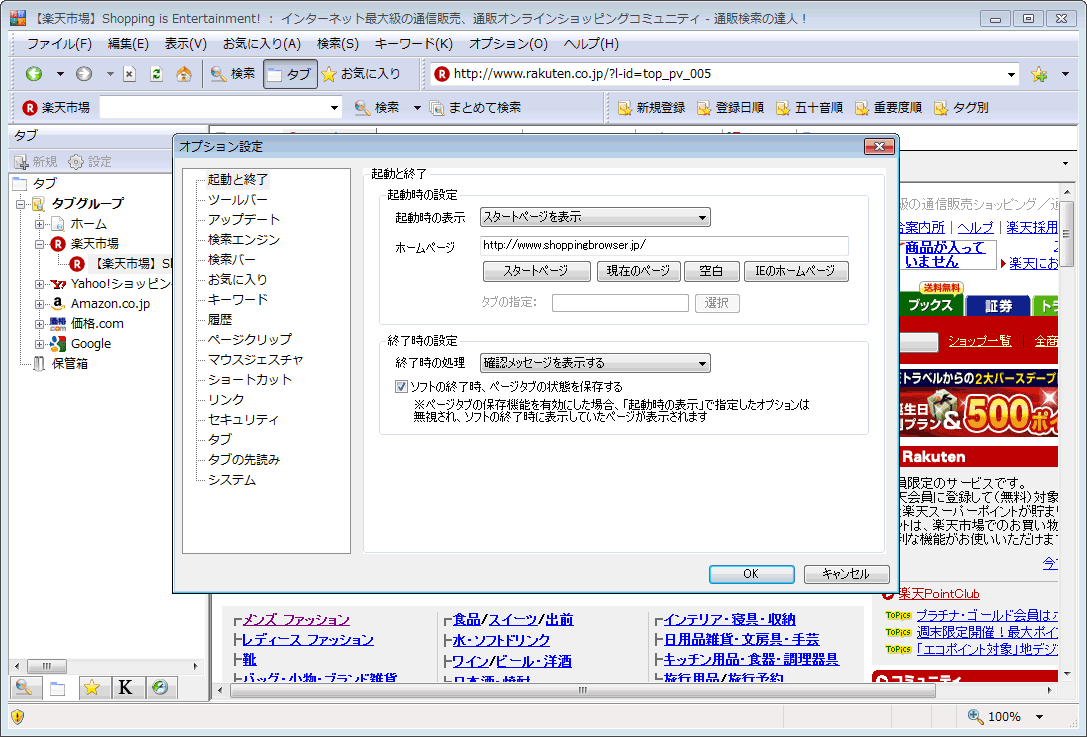The height and width of the screenshot is (737, 1087).
Task: Collapse the 楽天市場 tree node
Action: point(40,244)
